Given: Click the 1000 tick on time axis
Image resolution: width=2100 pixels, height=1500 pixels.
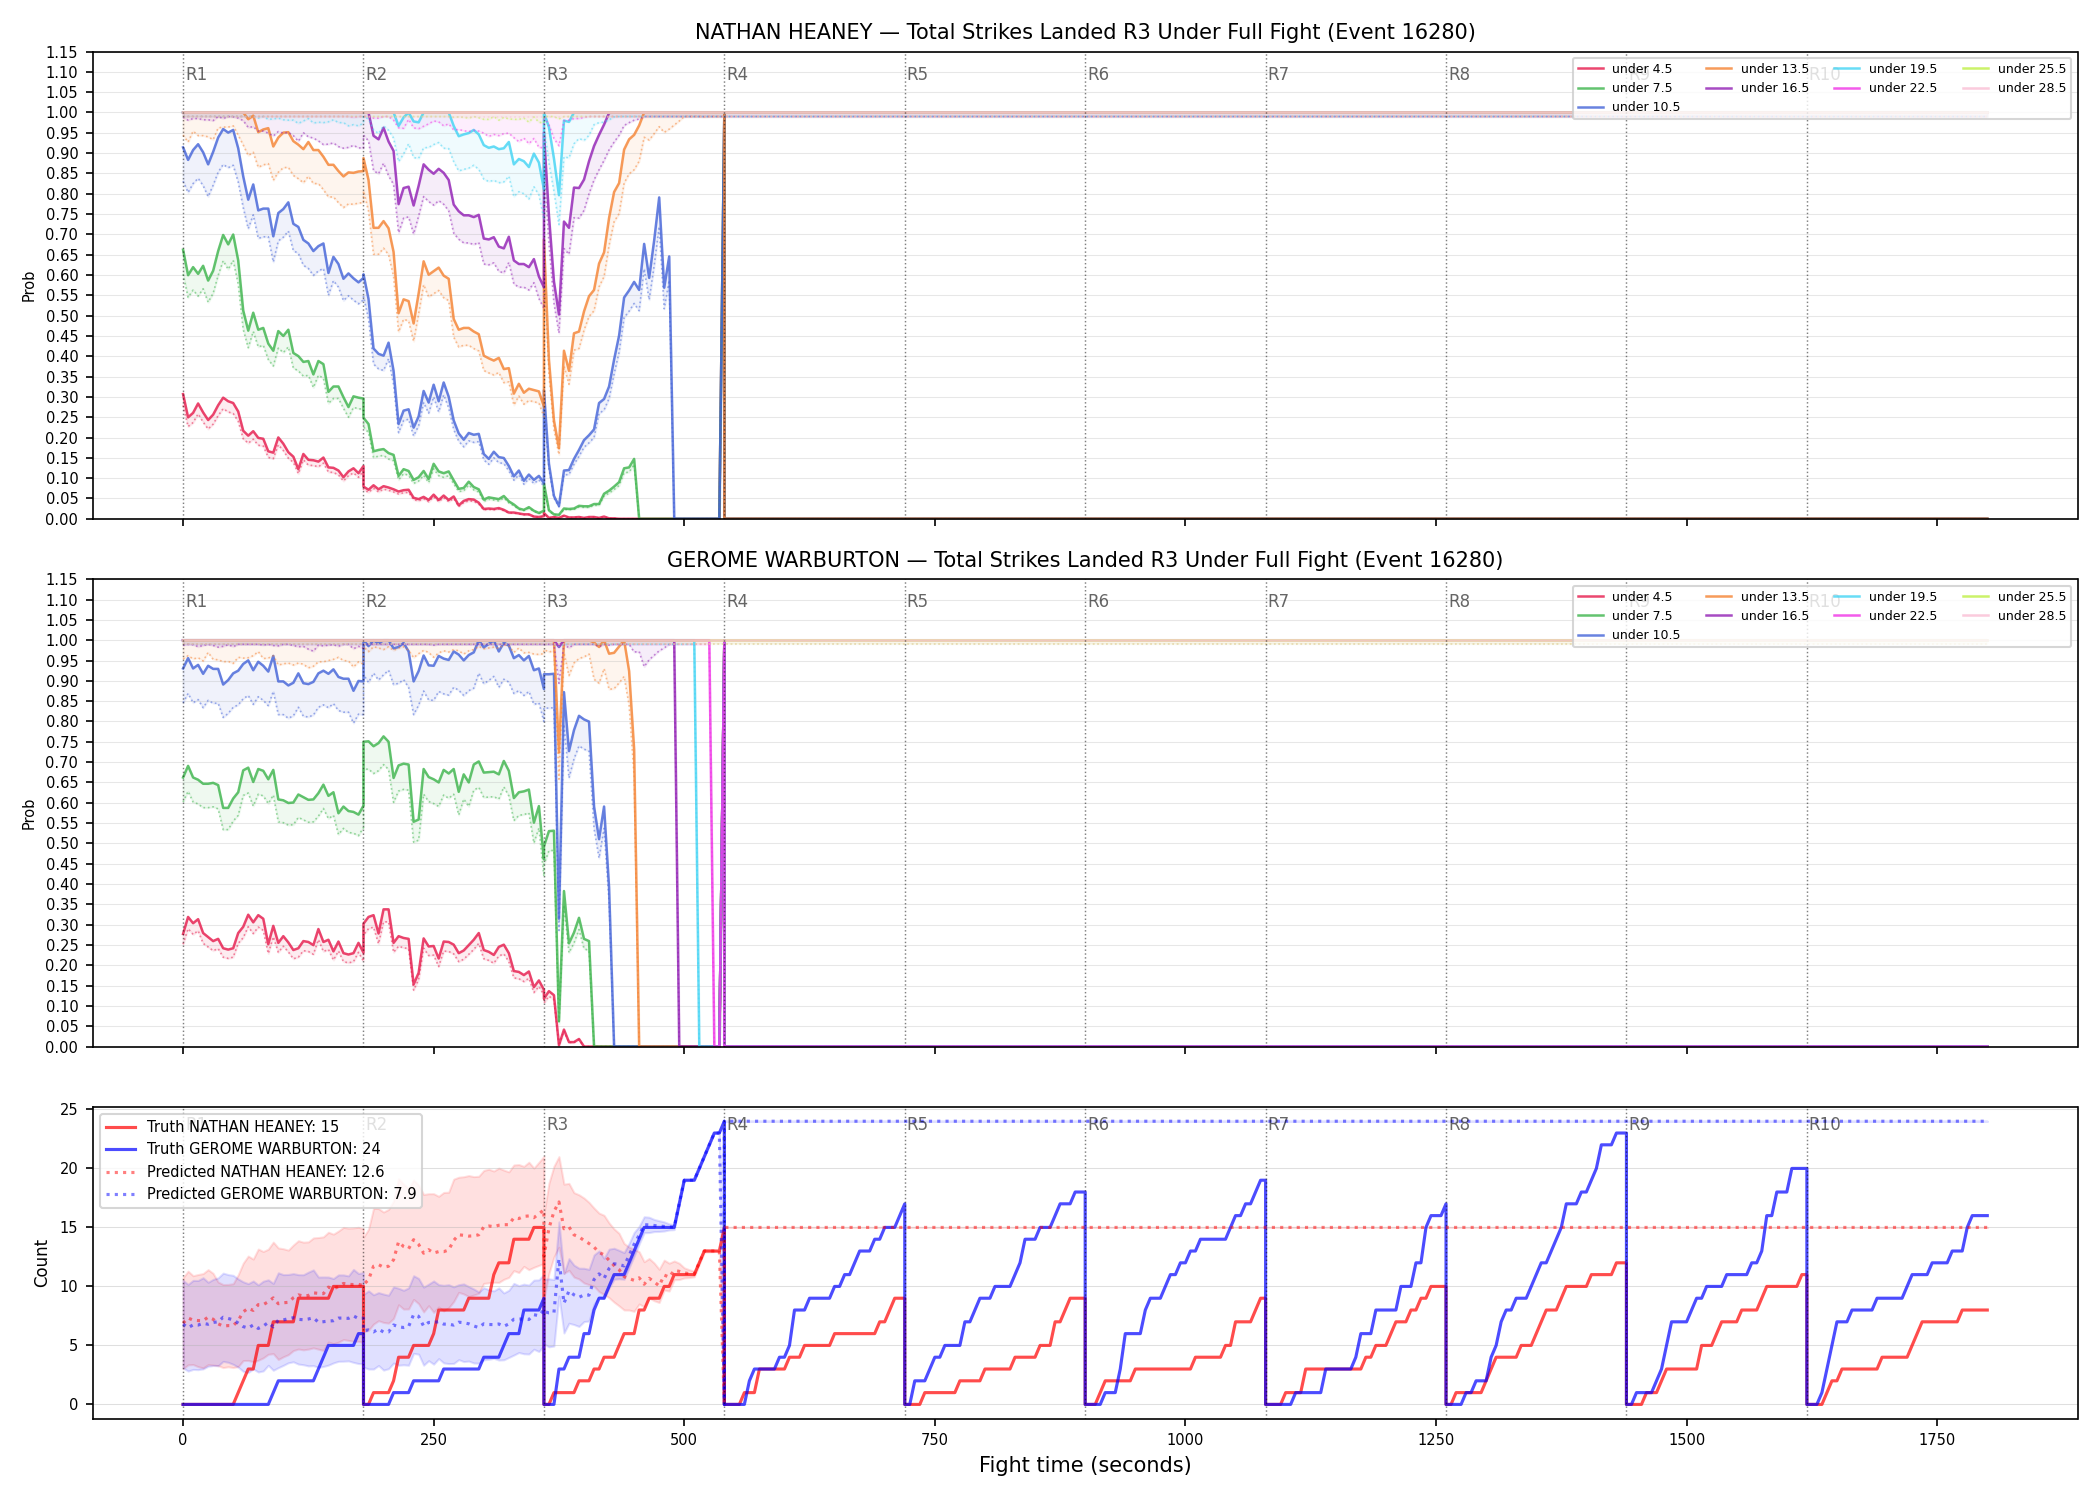Looking at the screenshot, I should coord(1185,1439).
